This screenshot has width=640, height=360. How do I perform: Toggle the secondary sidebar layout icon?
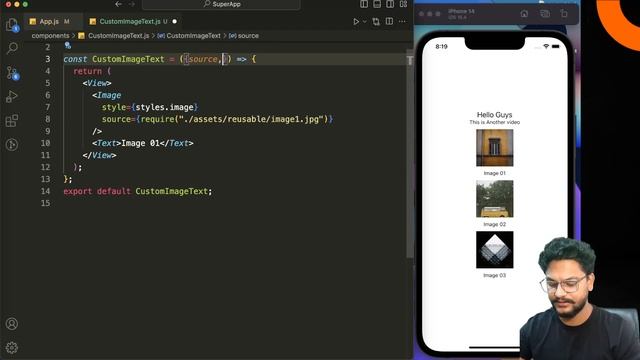390,4
